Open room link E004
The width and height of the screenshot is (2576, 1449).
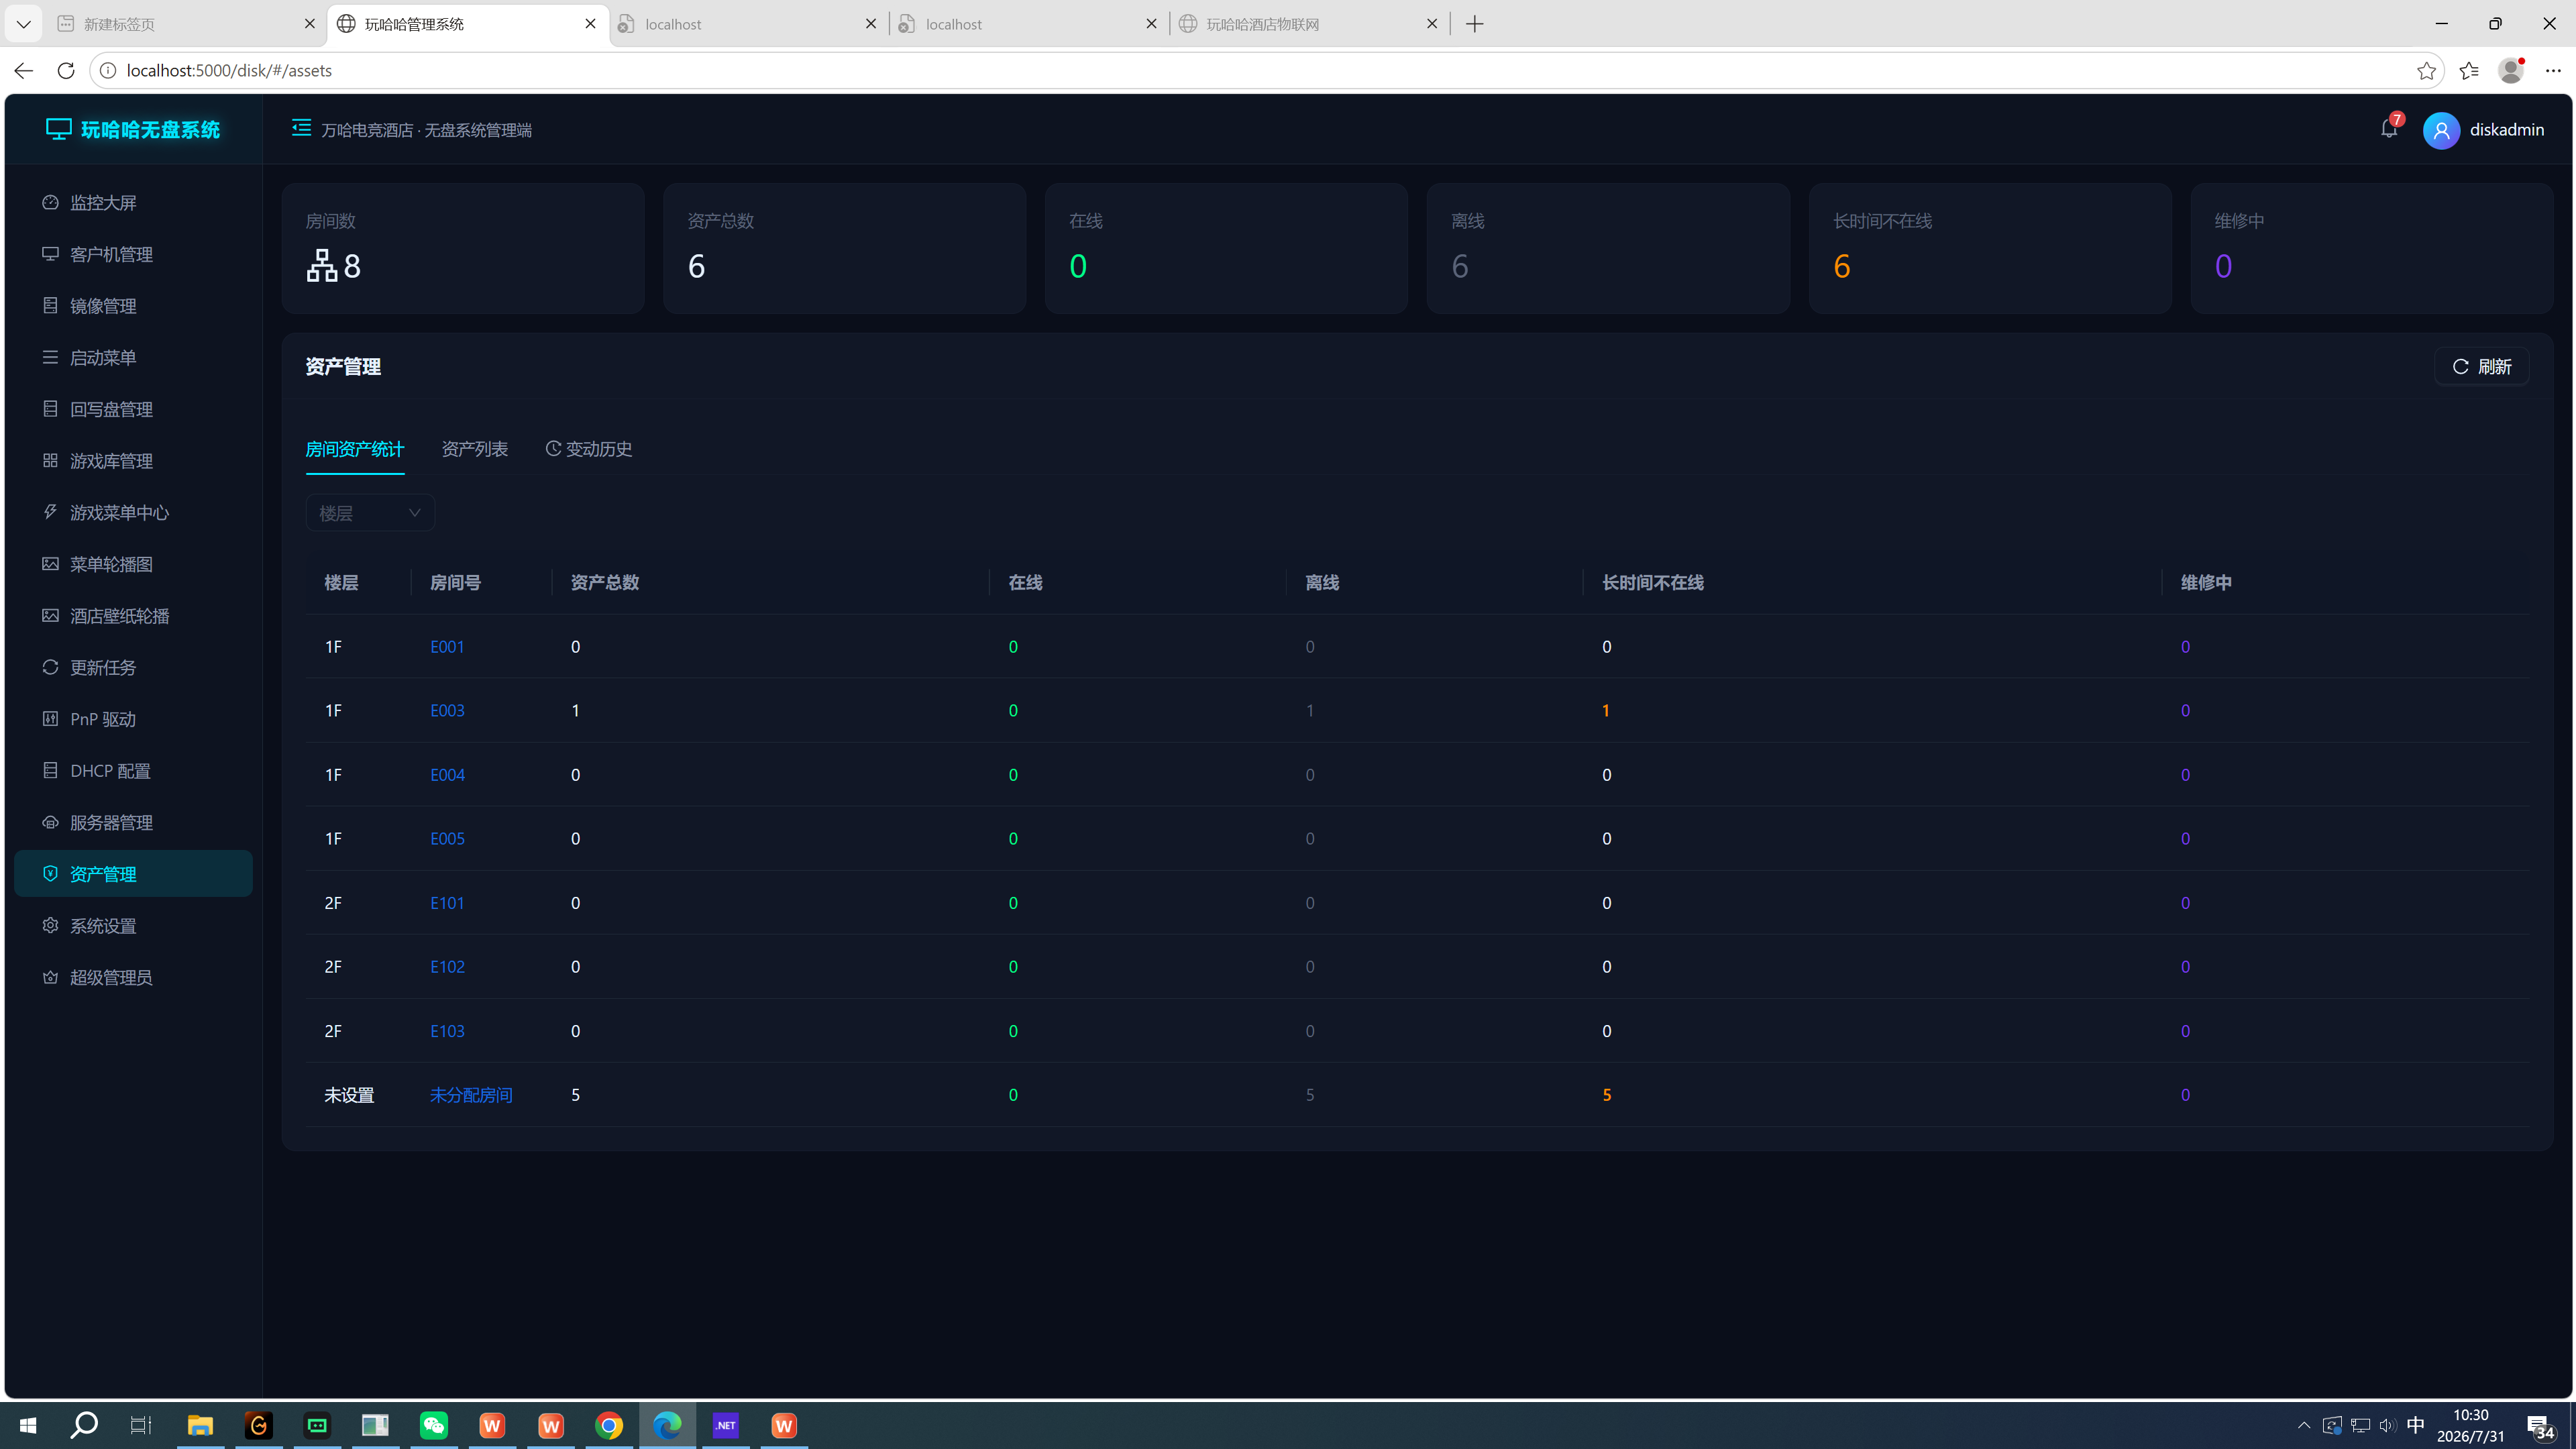pyautogui.click(x=447, y=775)
